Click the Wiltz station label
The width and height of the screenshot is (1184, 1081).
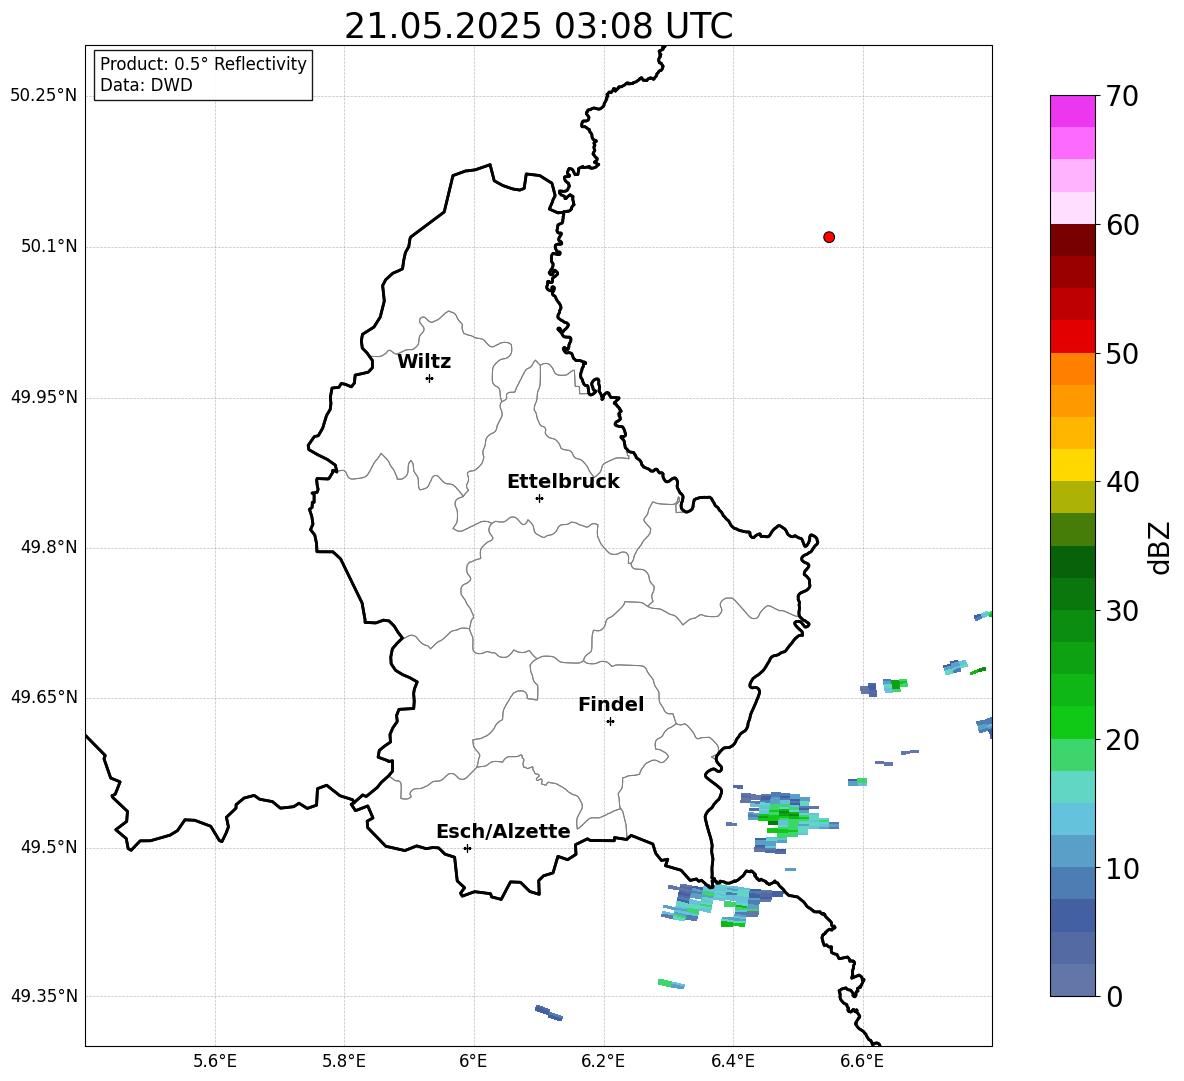pos(424,362)
